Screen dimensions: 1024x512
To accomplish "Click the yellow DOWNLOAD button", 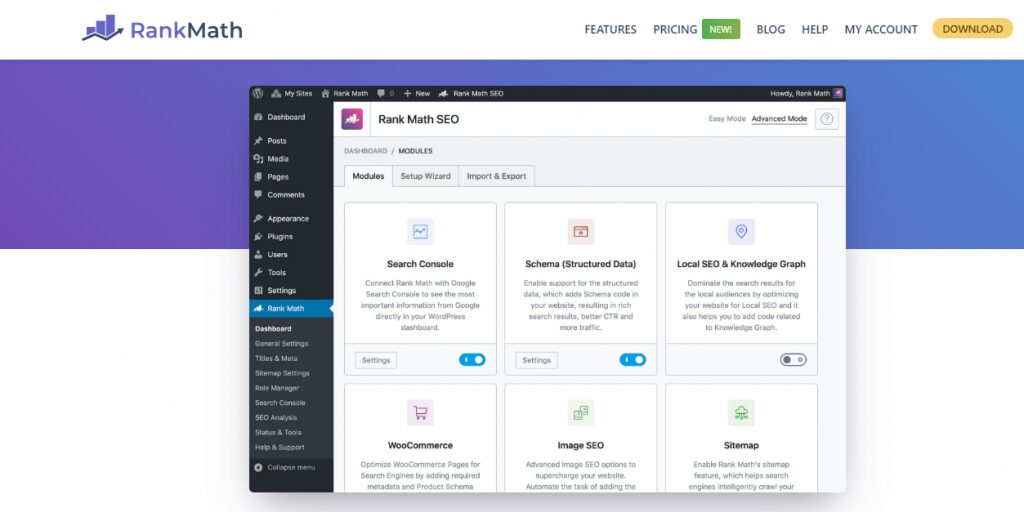I will coord(972,29).
